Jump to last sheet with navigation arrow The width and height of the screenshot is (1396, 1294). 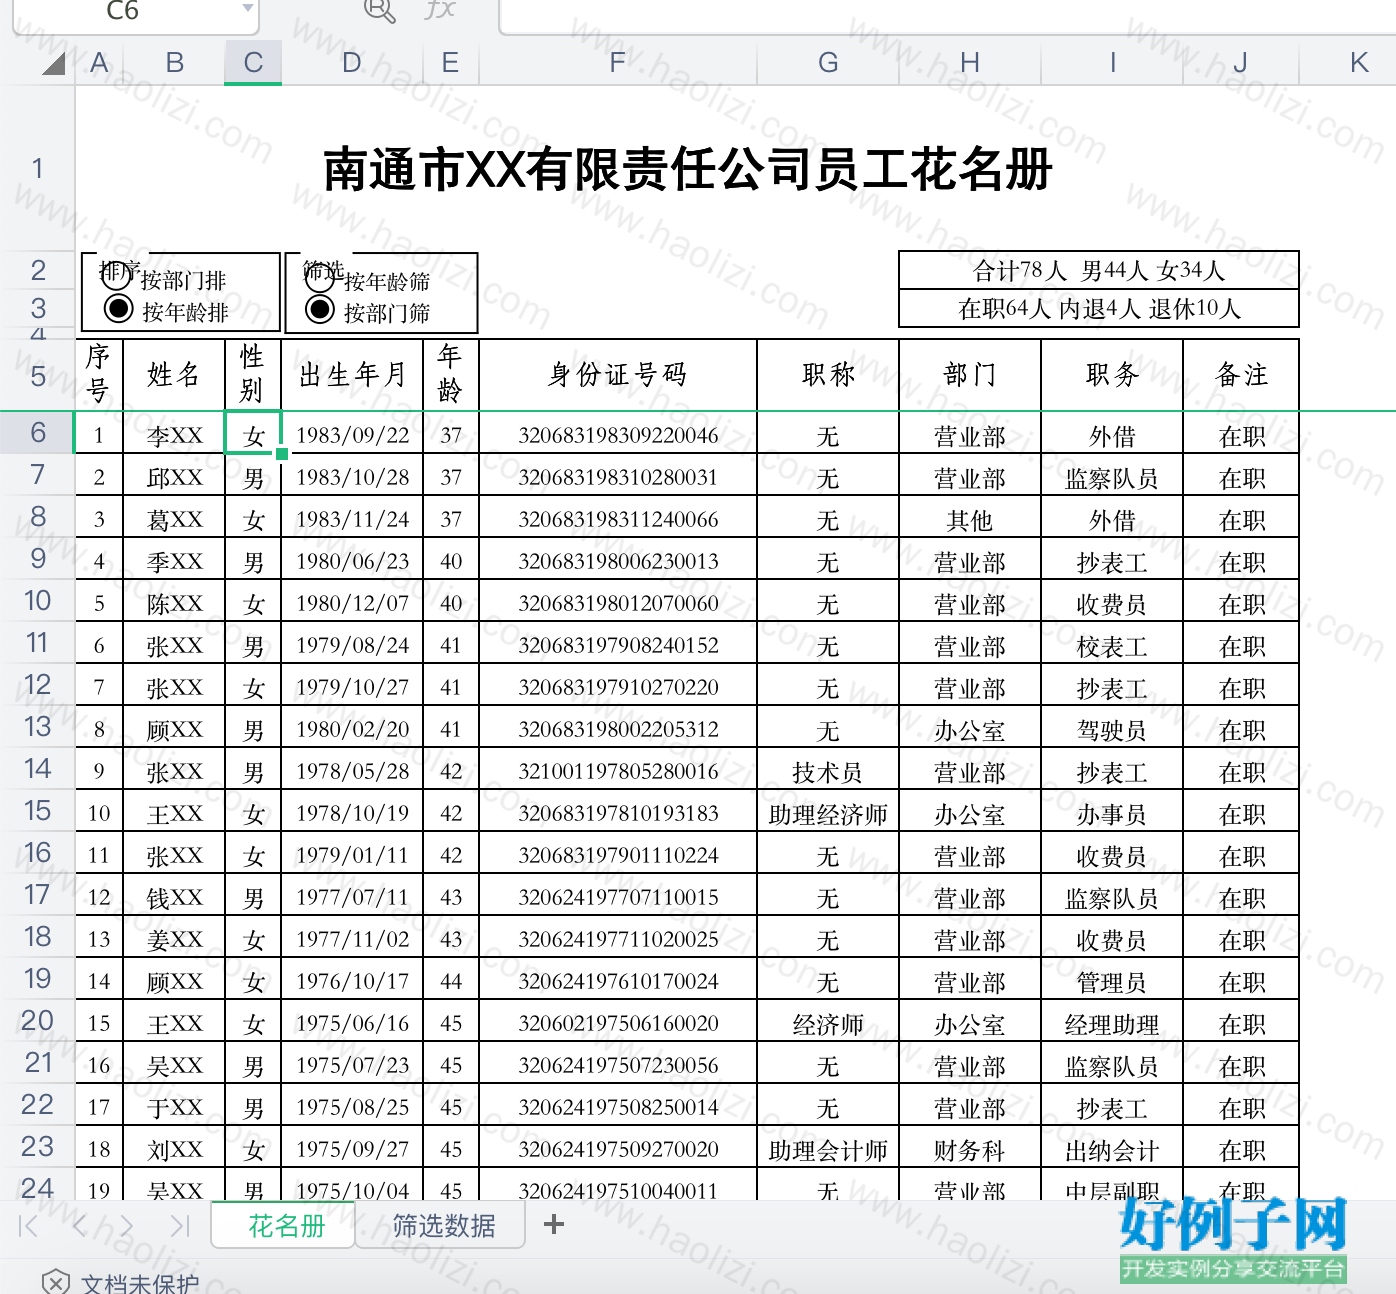[180, 1225]
